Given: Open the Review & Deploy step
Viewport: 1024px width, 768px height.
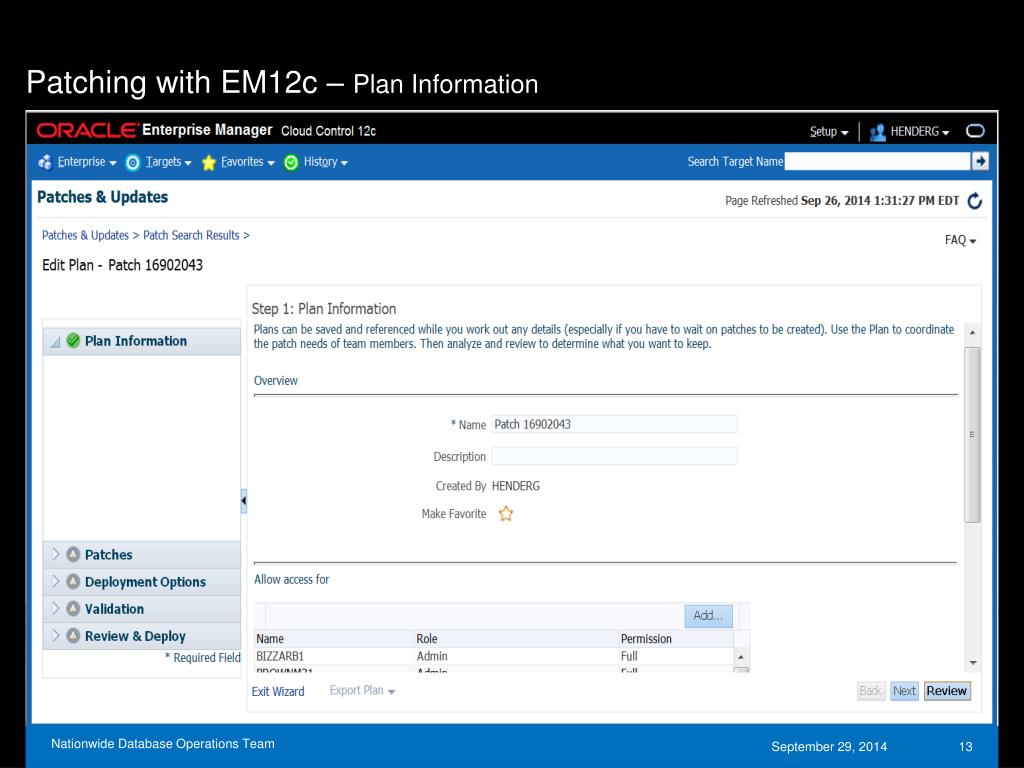Looking at the screenshot, I should [x=135, y=637].
